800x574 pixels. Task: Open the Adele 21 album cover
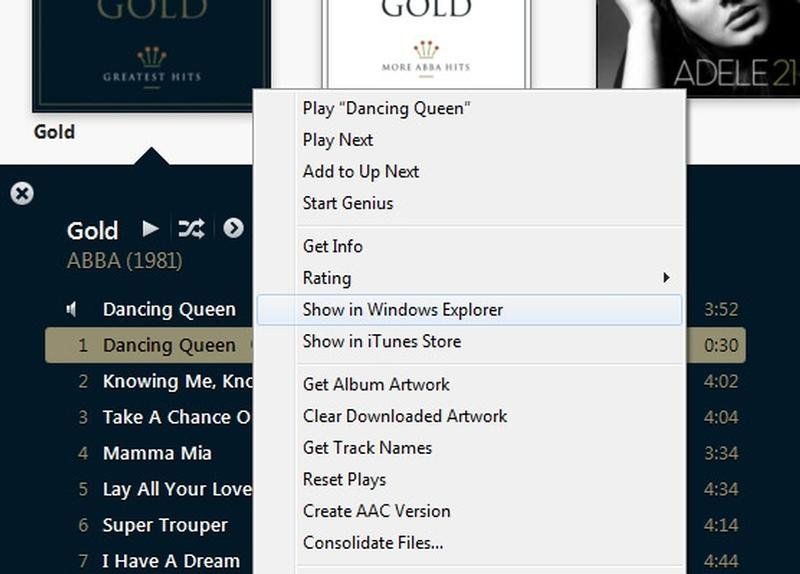point(698,47)
